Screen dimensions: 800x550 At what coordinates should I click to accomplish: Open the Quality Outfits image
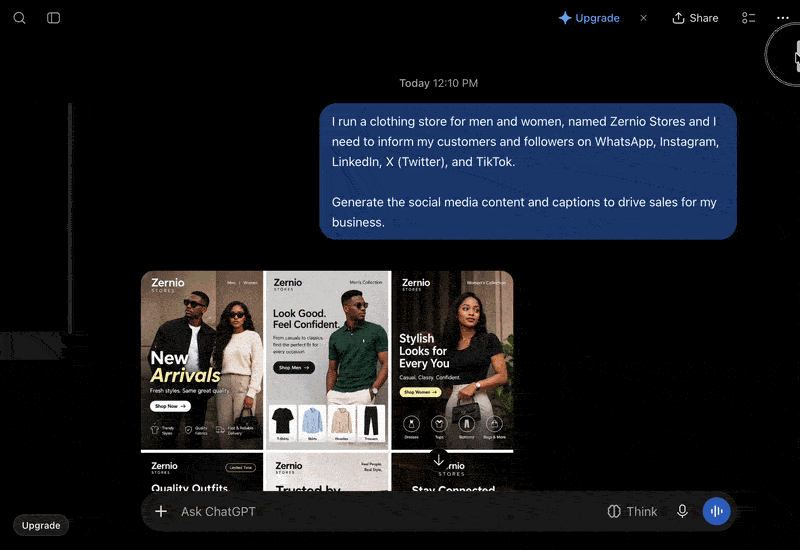click(202, 472)
